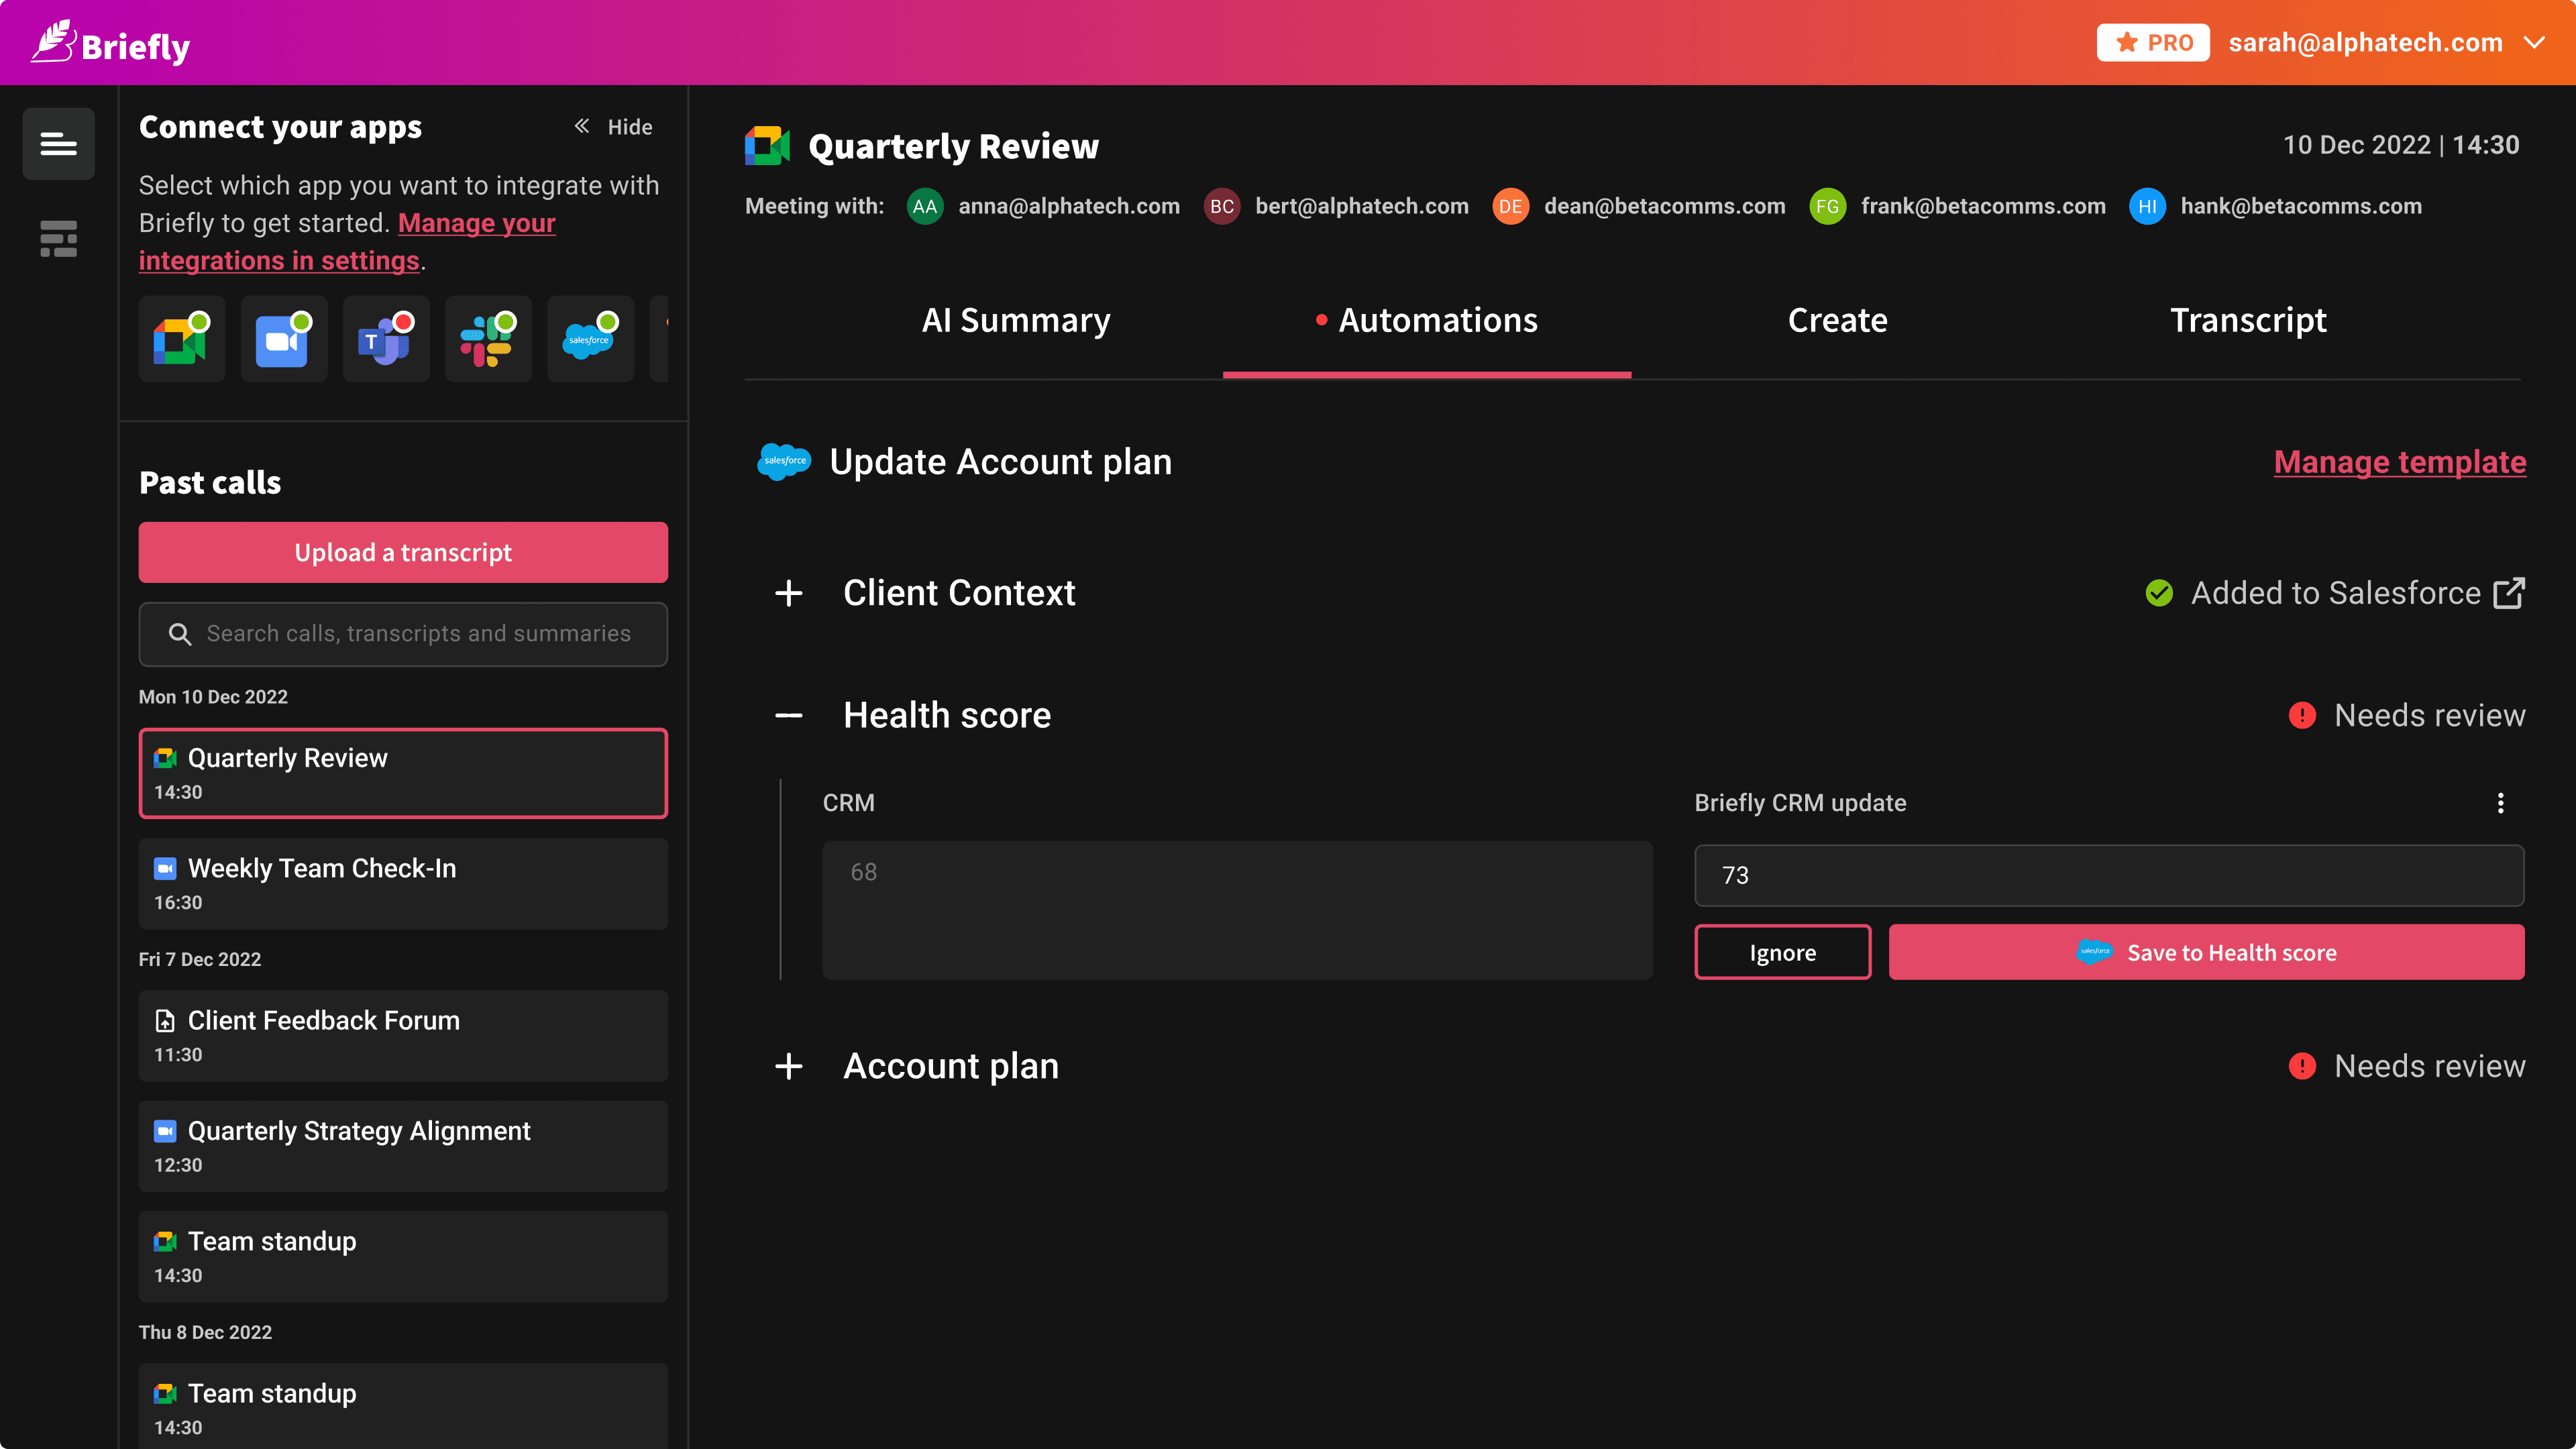Open the sarah@alphatech.com account dropdown
Image resolution: width=2576 pixels, height=1449 pixels.
pos(2533,43)
